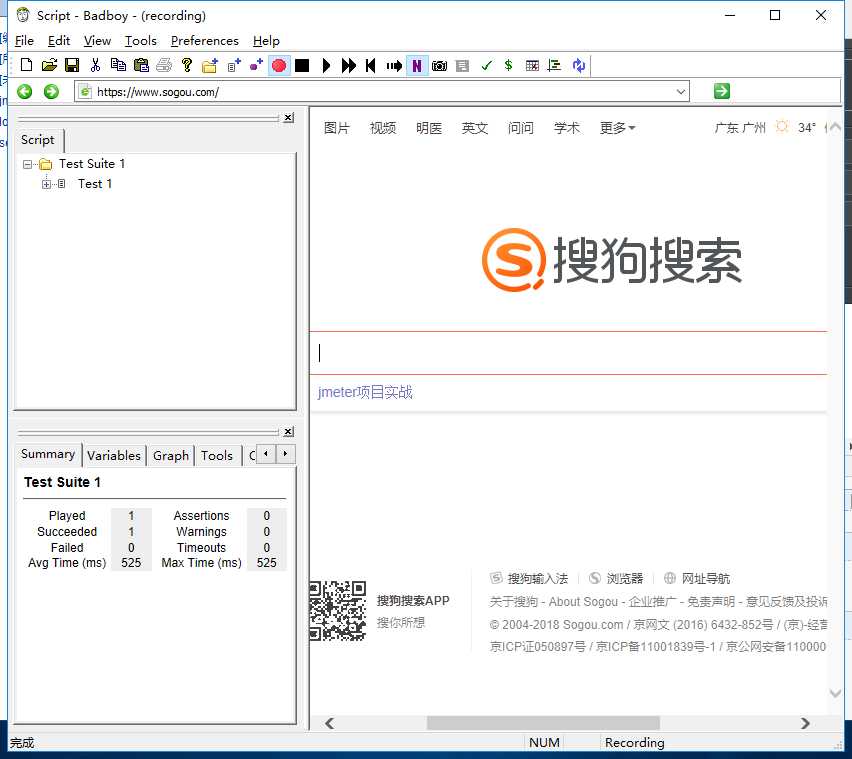This screenshot has height=759, width=852.
Task: Save the script using the floppy disk icon
Action: [x=72, y=65]
